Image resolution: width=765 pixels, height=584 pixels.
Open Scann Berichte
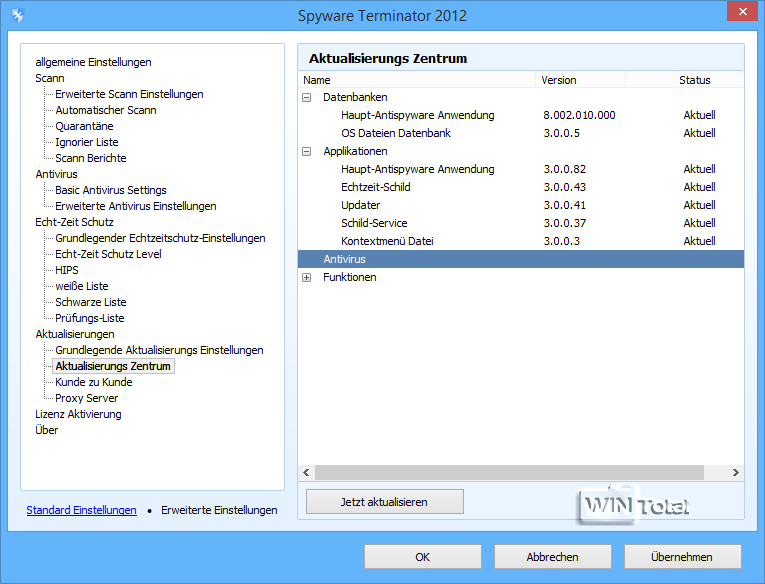tap(91, 158)
